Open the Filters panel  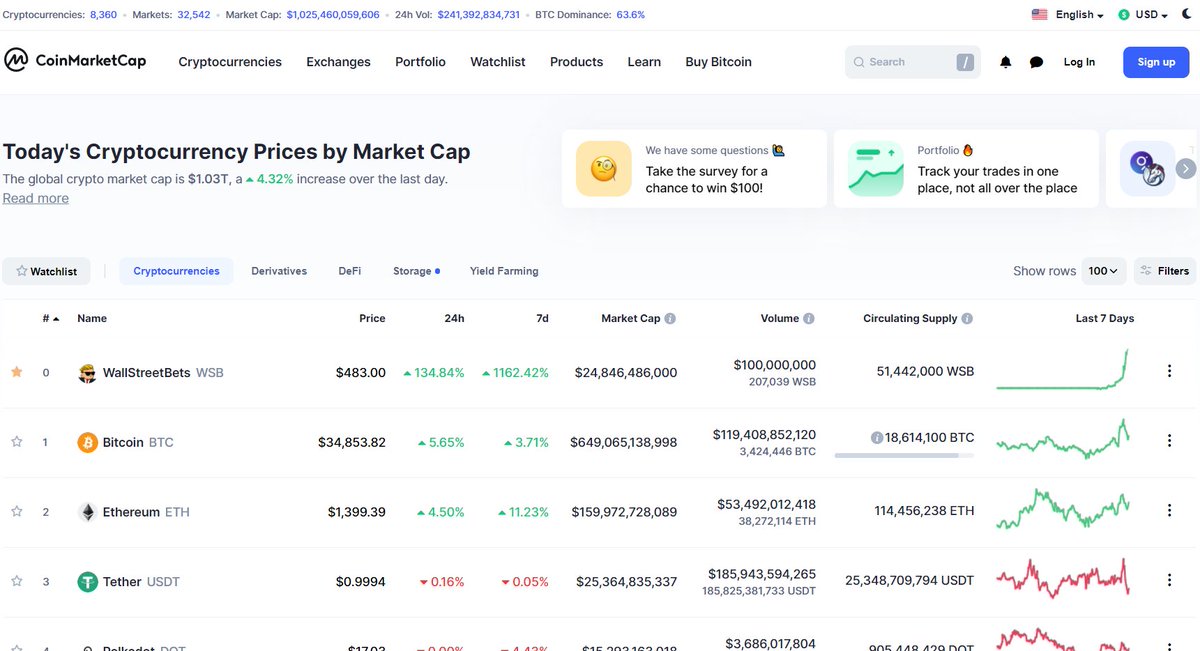tap(1164, 271)
